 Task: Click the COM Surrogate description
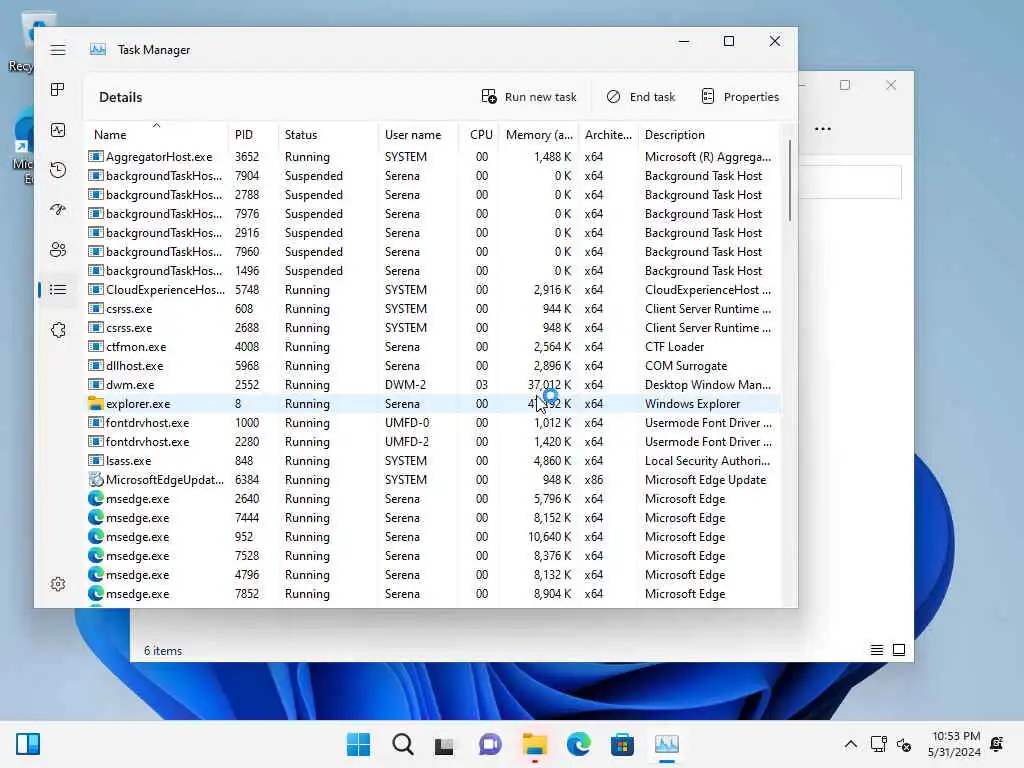[x=686, y=366]
